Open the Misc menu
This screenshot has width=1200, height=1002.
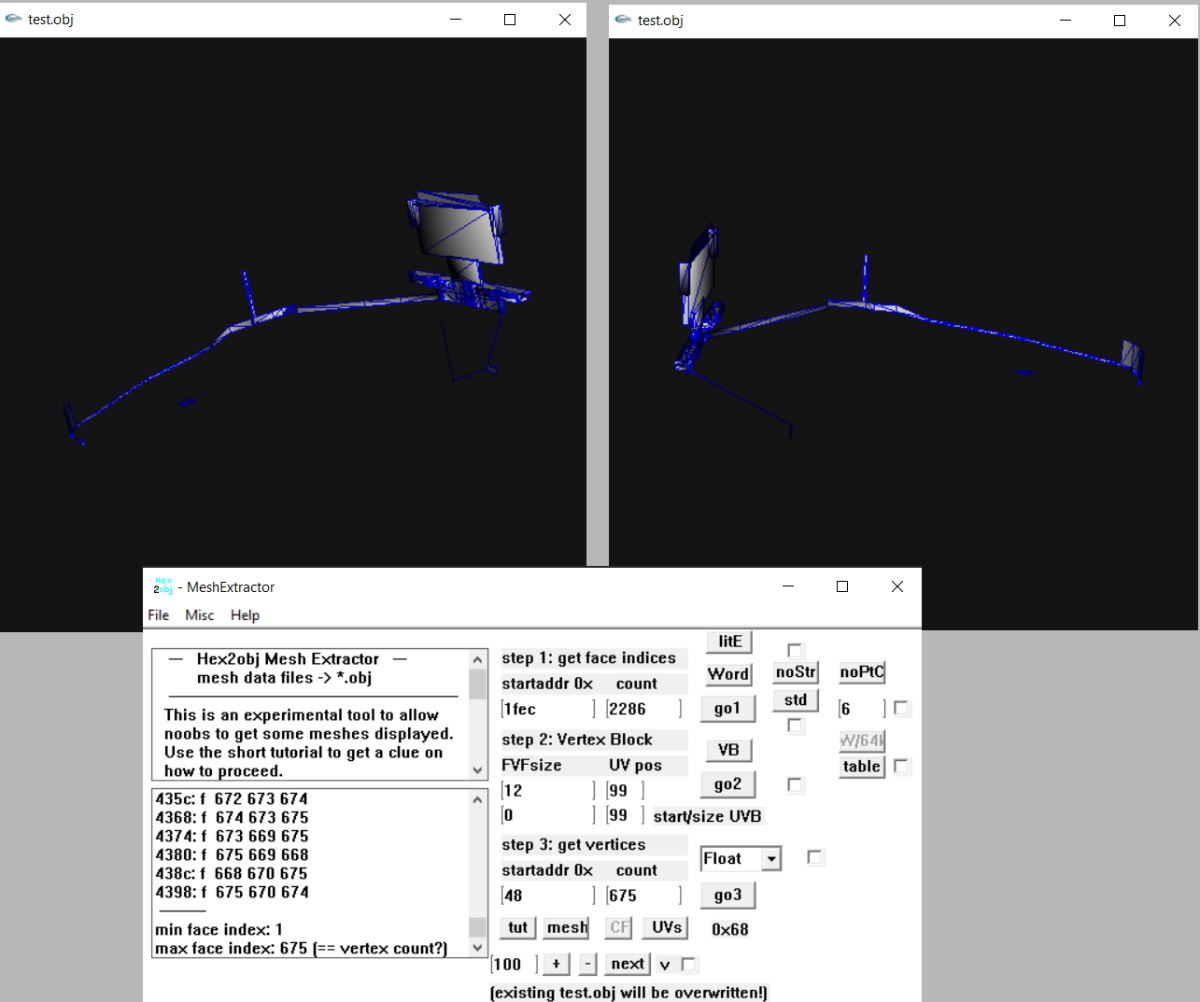click(199, 615)
